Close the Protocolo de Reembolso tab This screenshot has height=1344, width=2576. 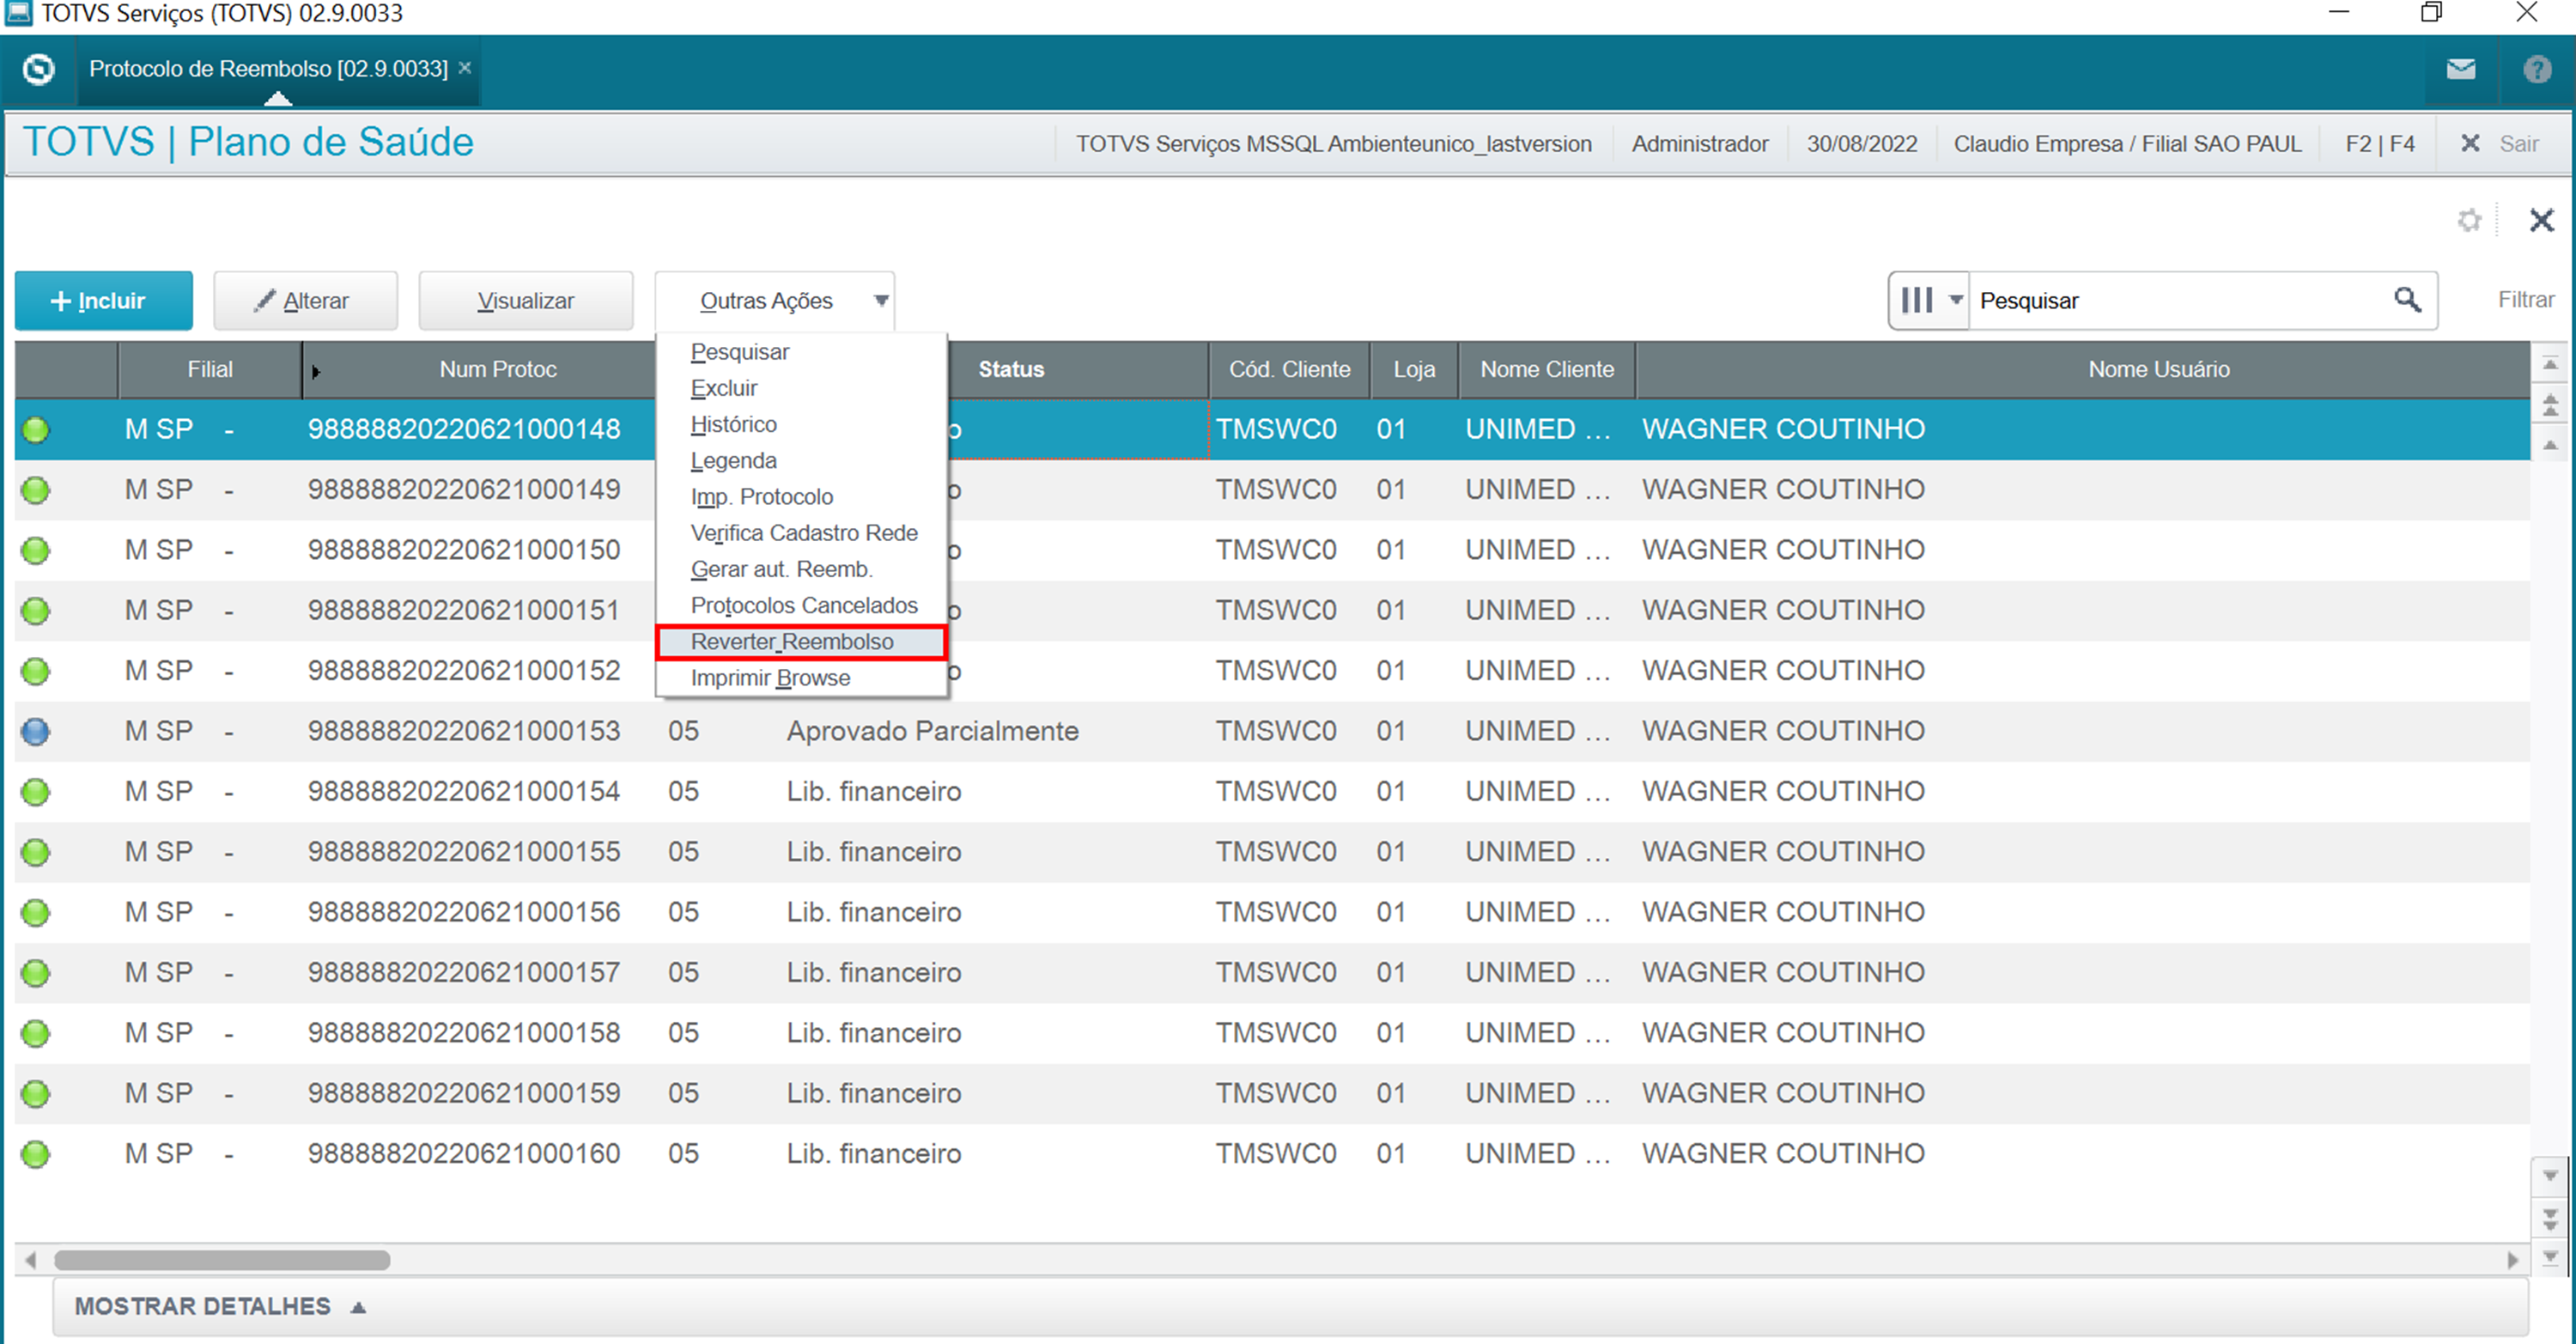pos(465,68)
